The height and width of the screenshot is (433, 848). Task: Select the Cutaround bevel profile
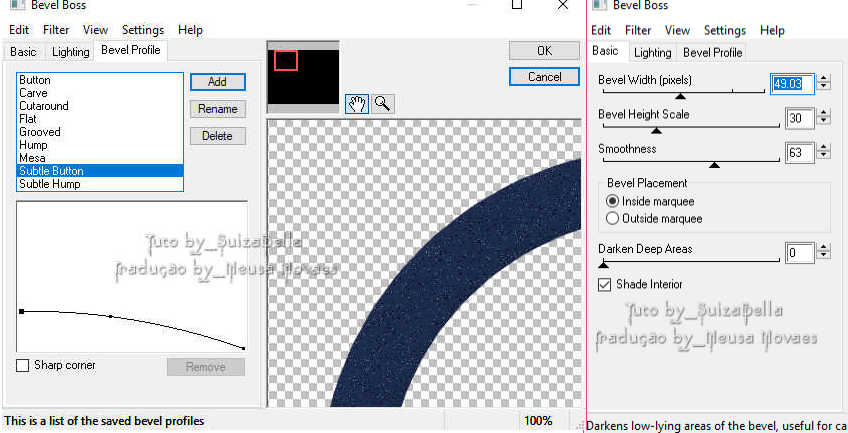[x=100, y=106]
